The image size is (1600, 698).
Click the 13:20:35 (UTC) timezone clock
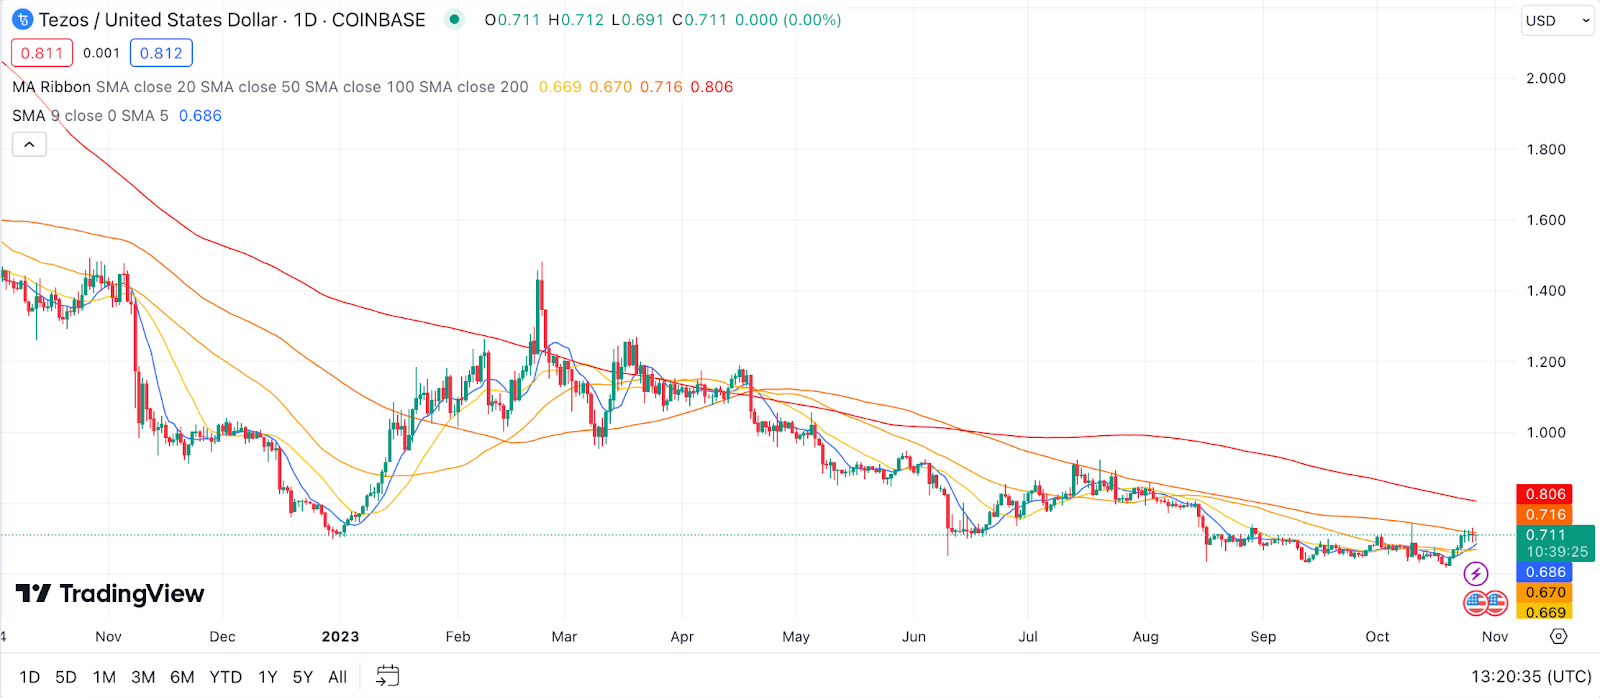(1531, 677)
